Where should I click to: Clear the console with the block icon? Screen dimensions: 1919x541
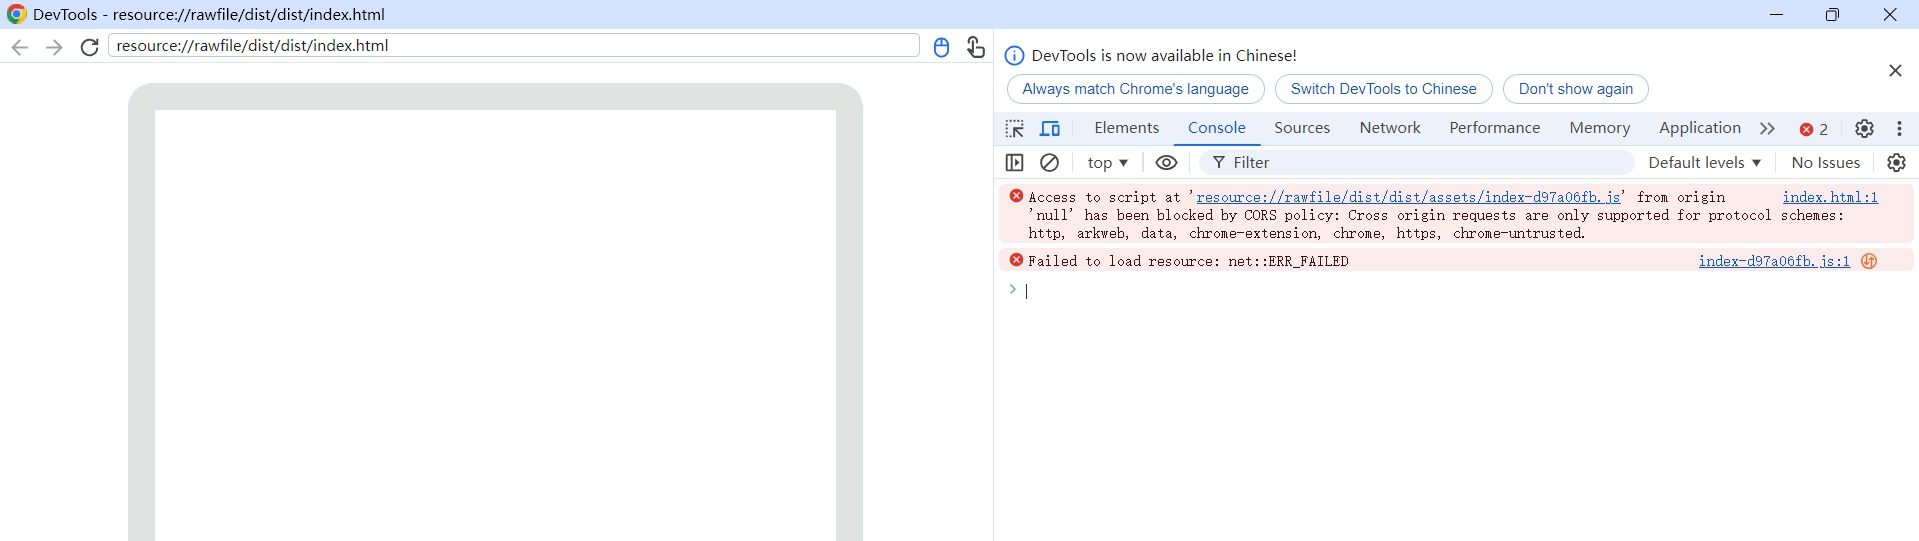pos(1049,163)
